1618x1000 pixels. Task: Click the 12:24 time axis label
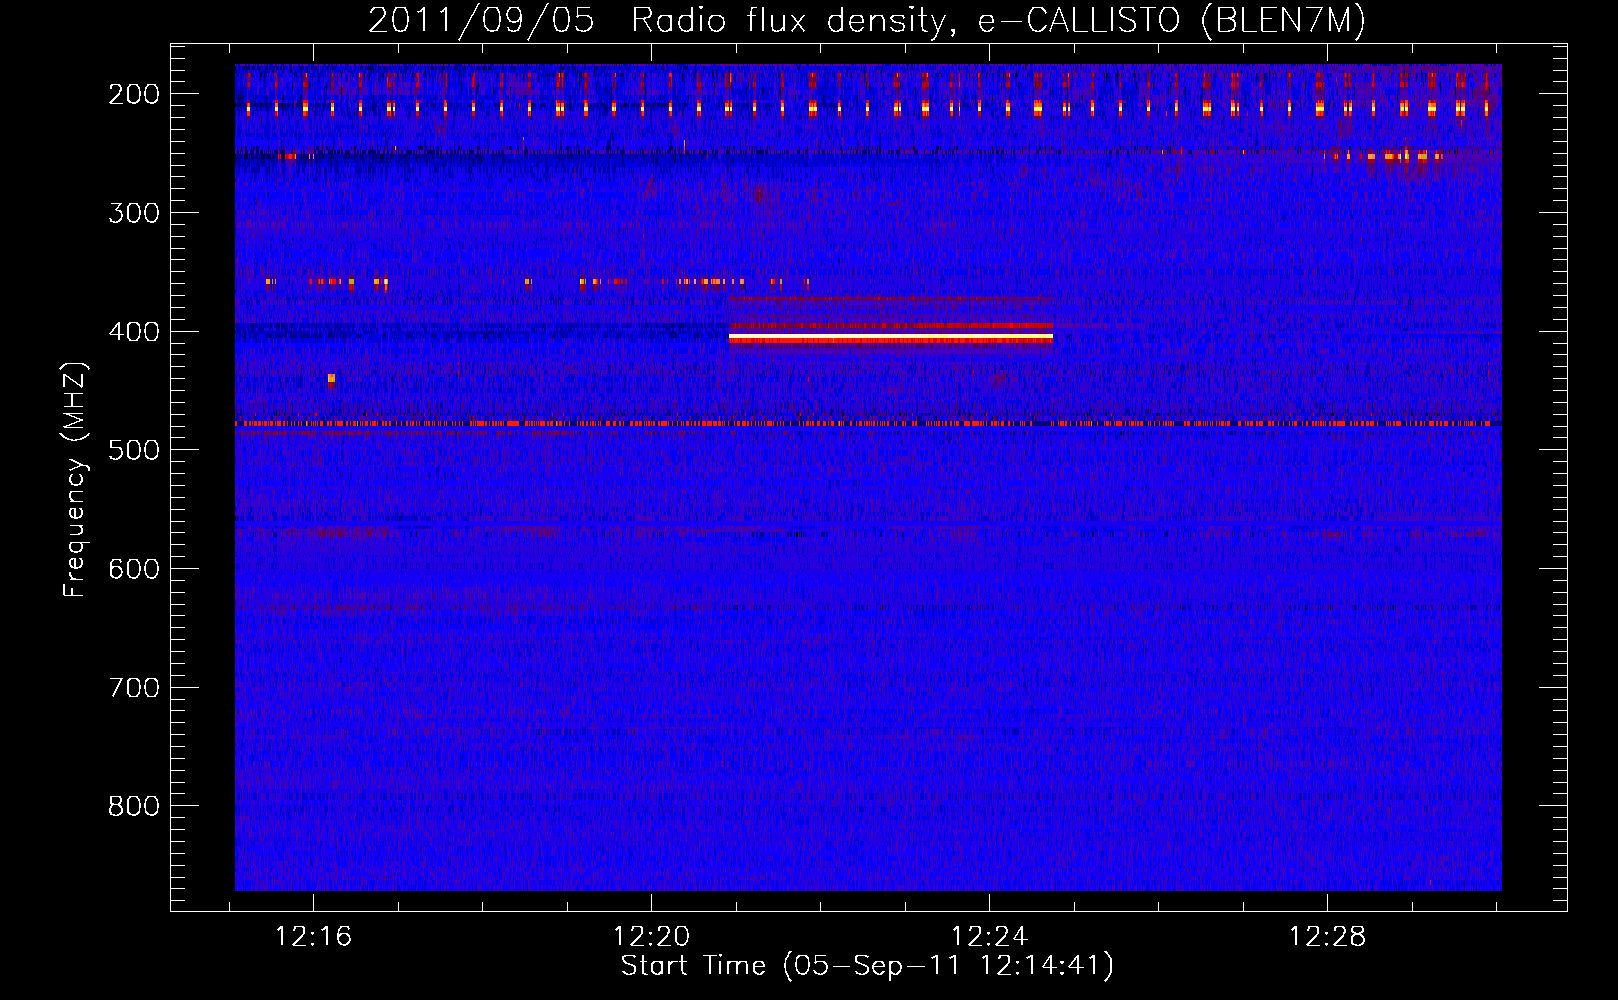click(x=989, y=937)
